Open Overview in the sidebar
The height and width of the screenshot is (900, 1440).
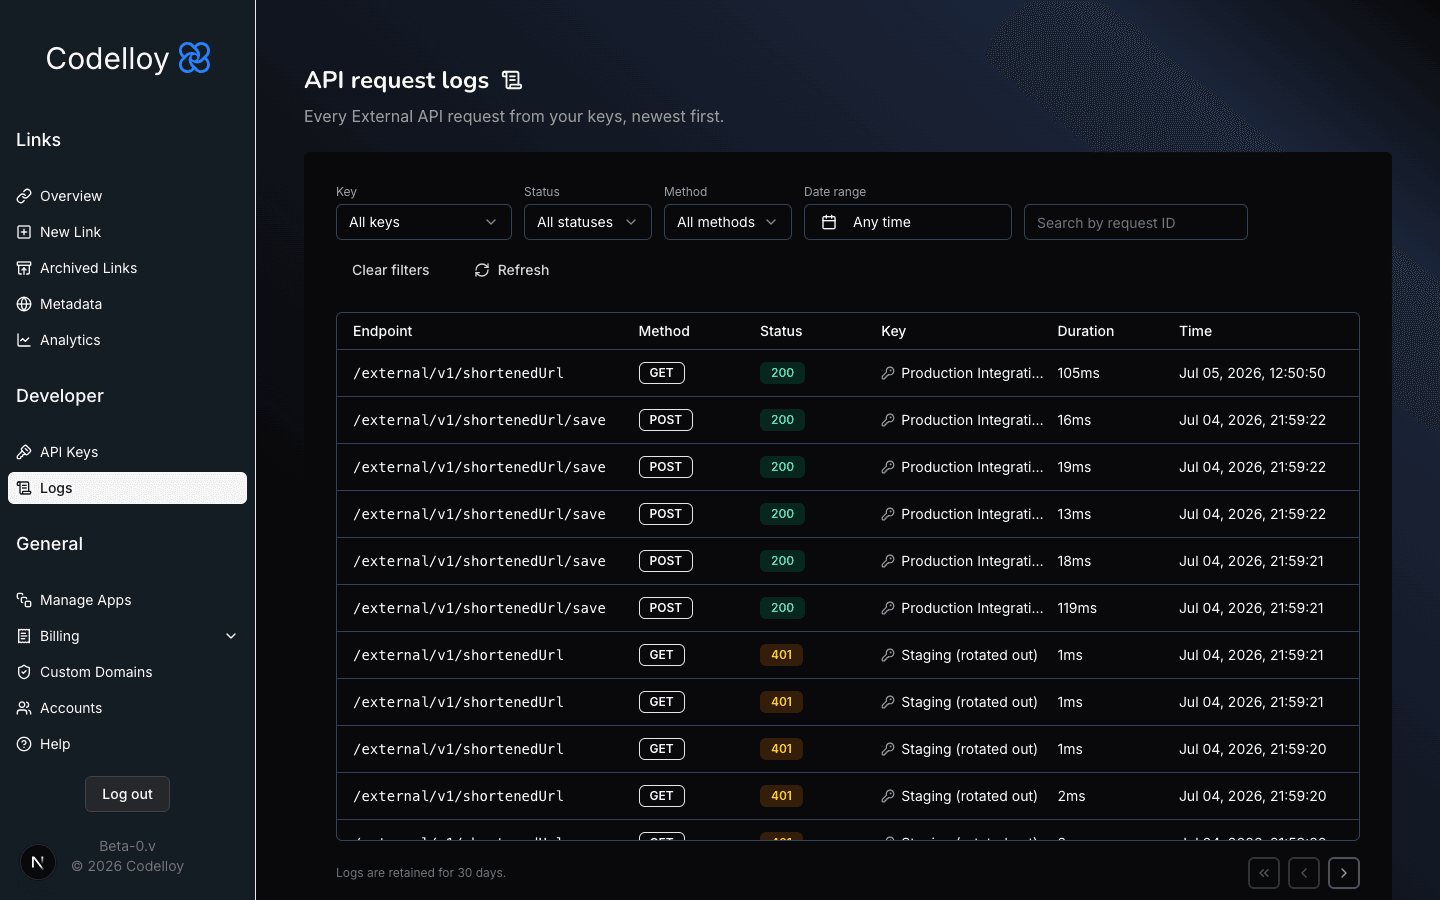pos(127,196)
